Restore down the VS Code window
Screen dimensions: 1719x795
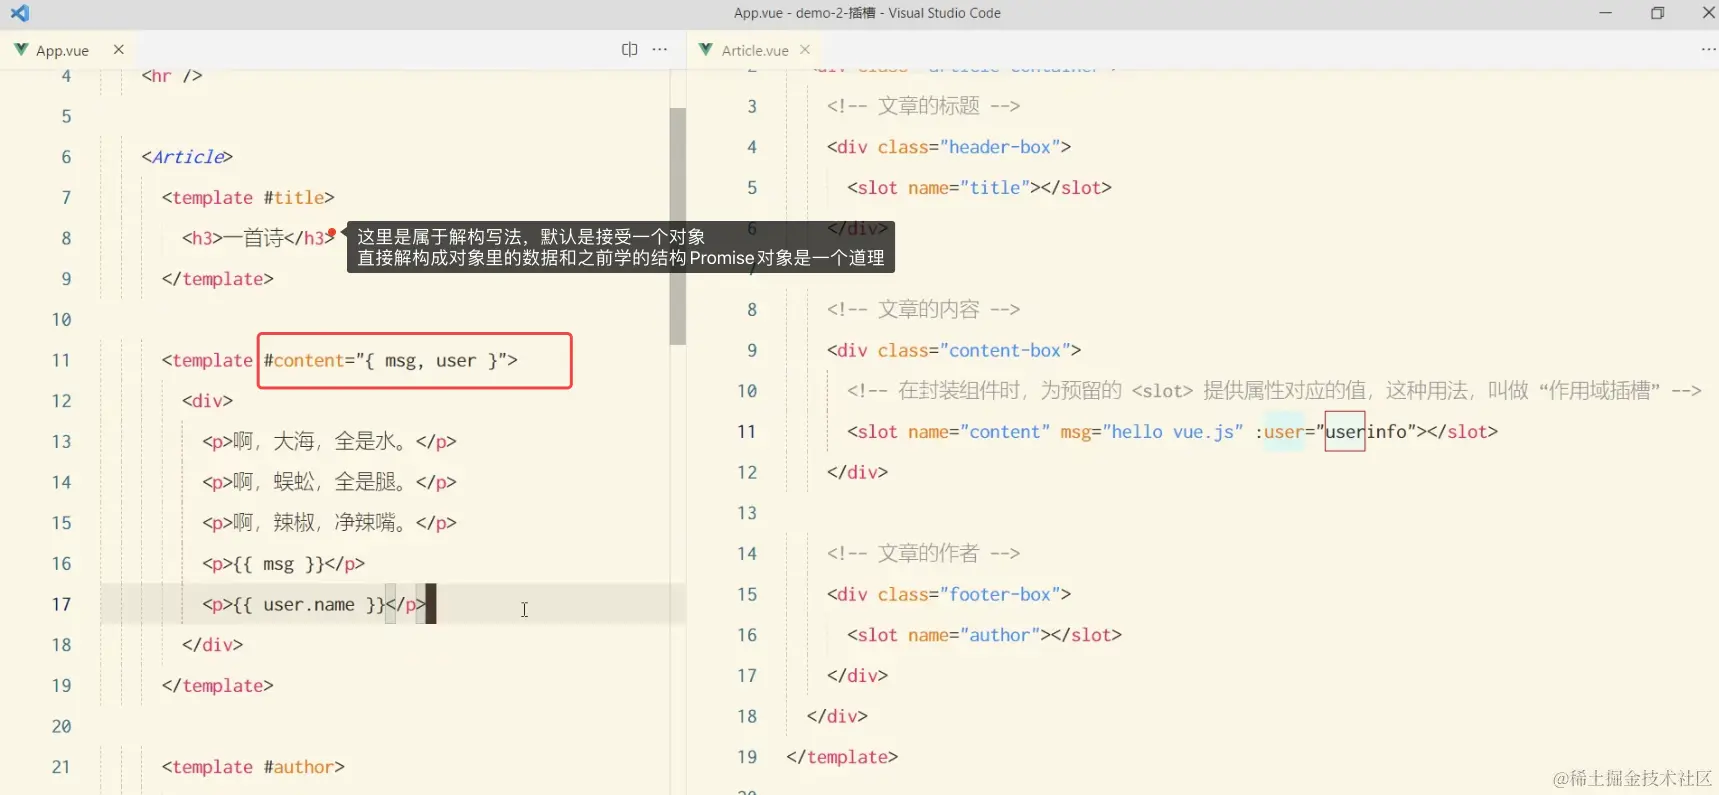point(1657,13)
